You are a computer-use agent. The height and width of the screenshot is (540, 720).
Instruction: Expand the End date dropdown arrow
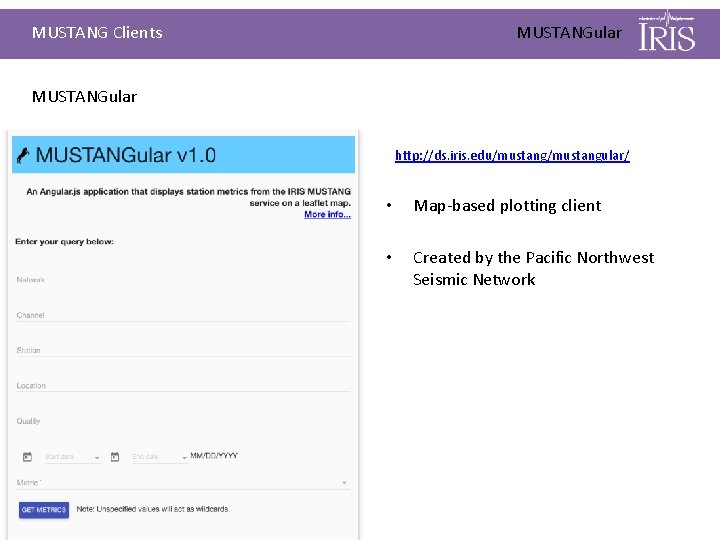(x=184, y=458)
